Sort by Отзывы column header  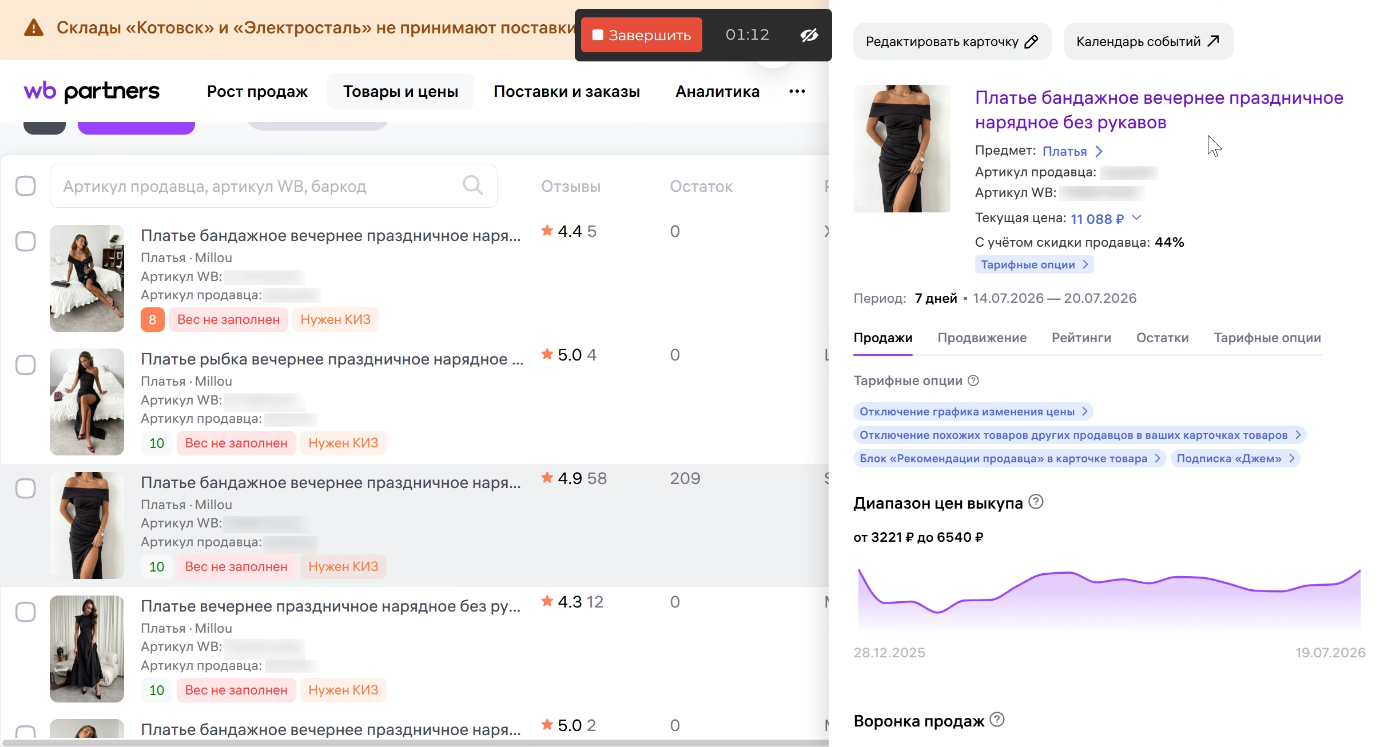coord(571,186)
